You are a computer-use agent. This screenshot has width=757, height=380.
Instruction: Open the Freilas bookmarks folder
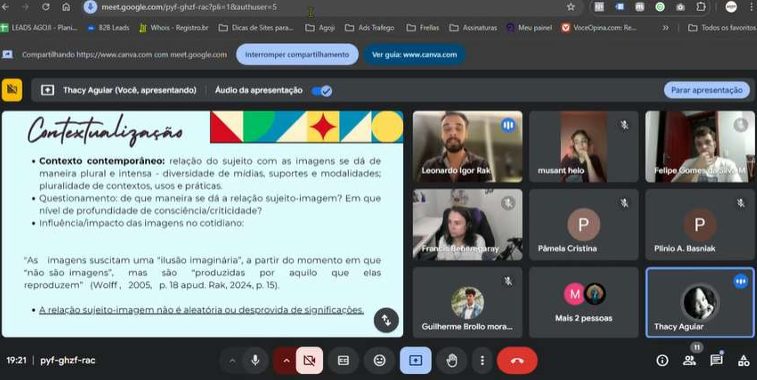click(423, 28)
